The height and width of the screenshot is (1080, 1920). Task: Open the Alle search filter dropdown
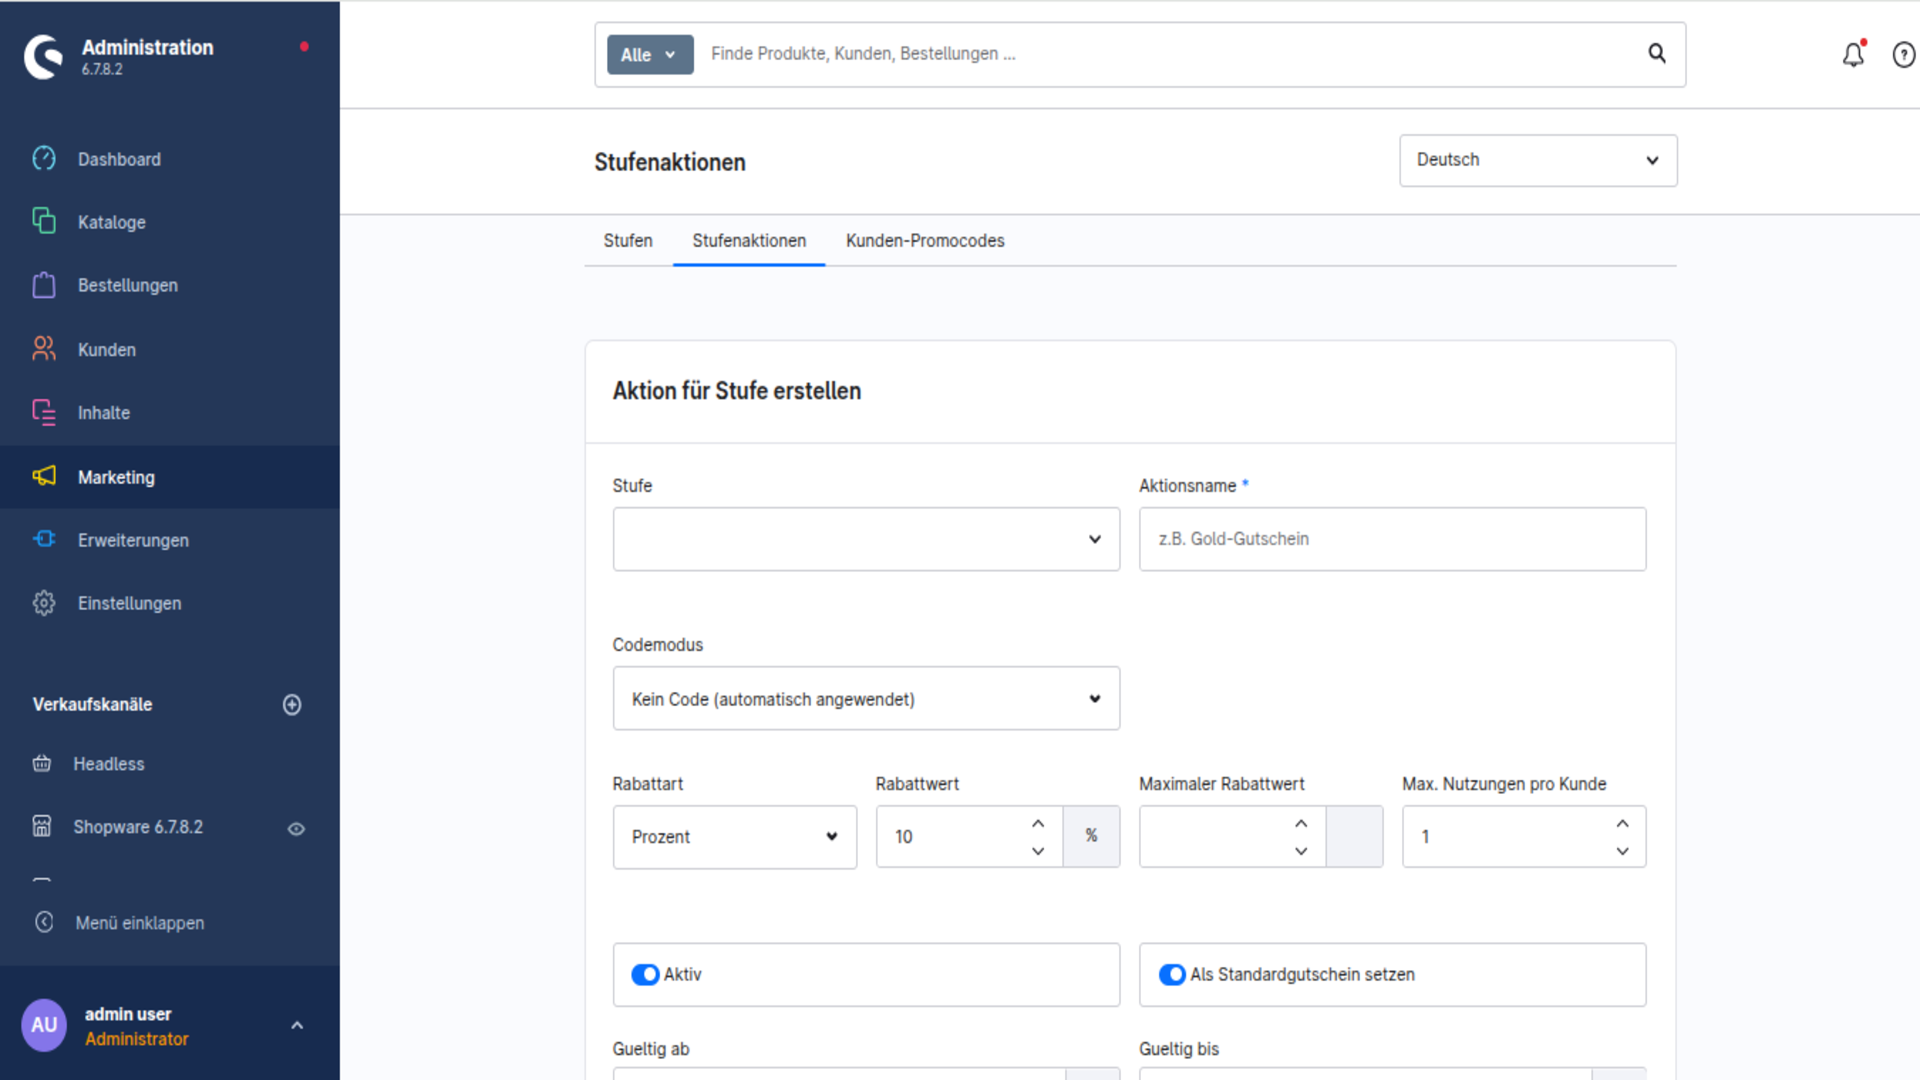point(650,55)
